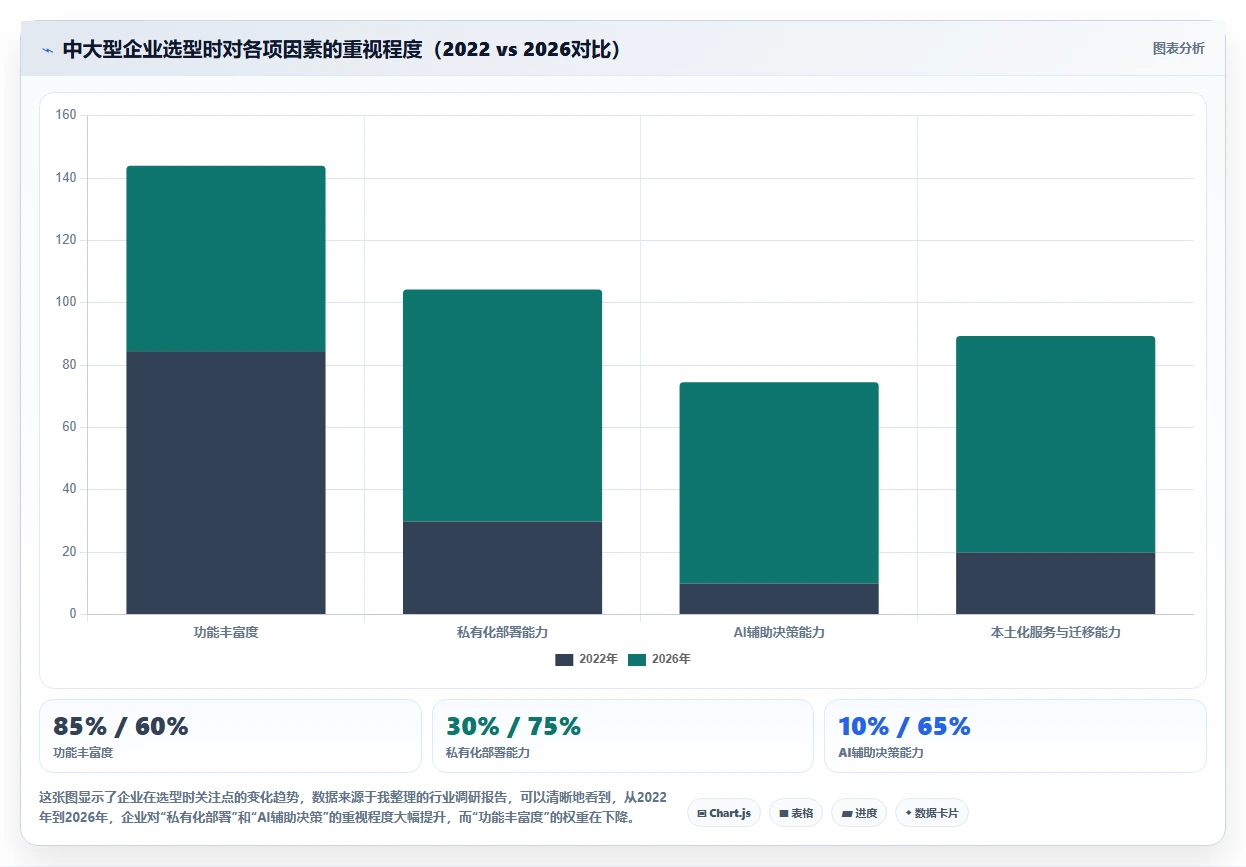Click the description paragraph starting 这张图显示了
1246x867 pixels.
coord(352,807)
